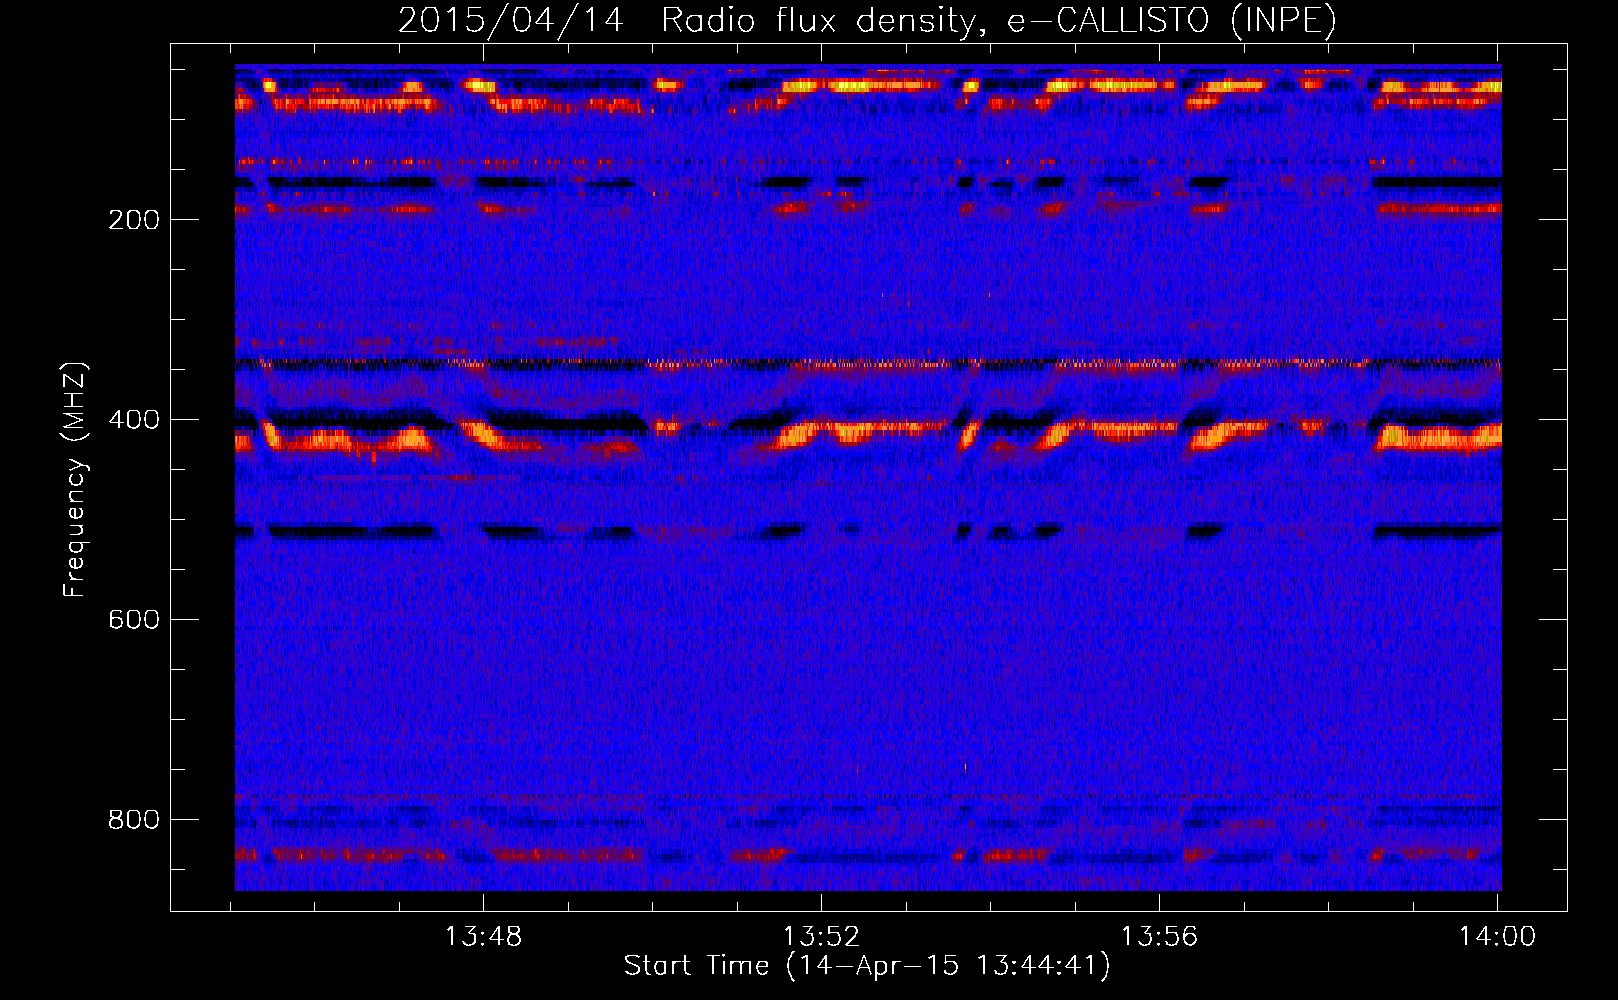Click the 13:52 time tick label
The width and height of the screenshot is (1618, 1000).
[x=821, y=937]
